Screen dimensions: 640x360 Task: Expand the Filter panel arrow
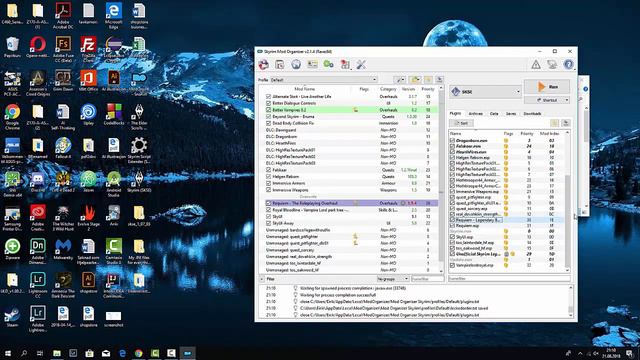click(262, 279)
